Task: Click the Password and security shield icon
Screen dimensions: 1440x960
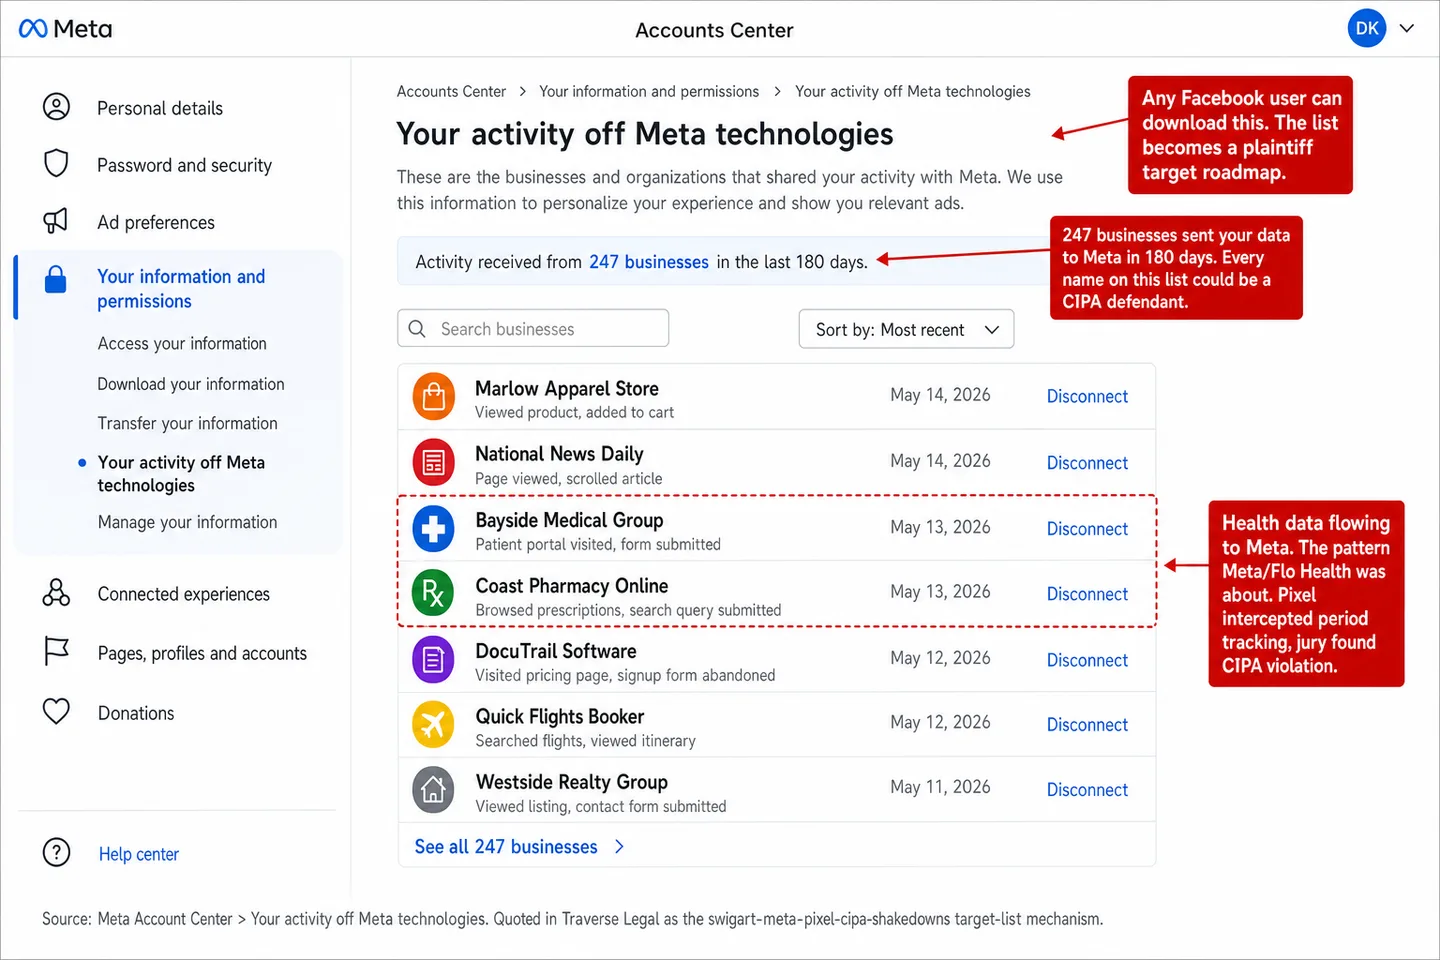Action: click(57, 163)
